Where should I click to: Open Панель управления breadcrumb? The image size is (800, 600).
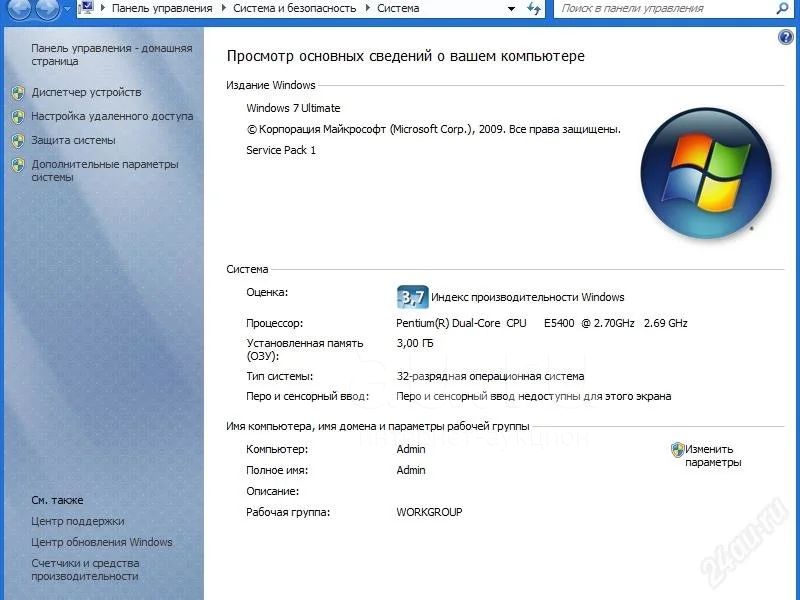tap(162, 8)
